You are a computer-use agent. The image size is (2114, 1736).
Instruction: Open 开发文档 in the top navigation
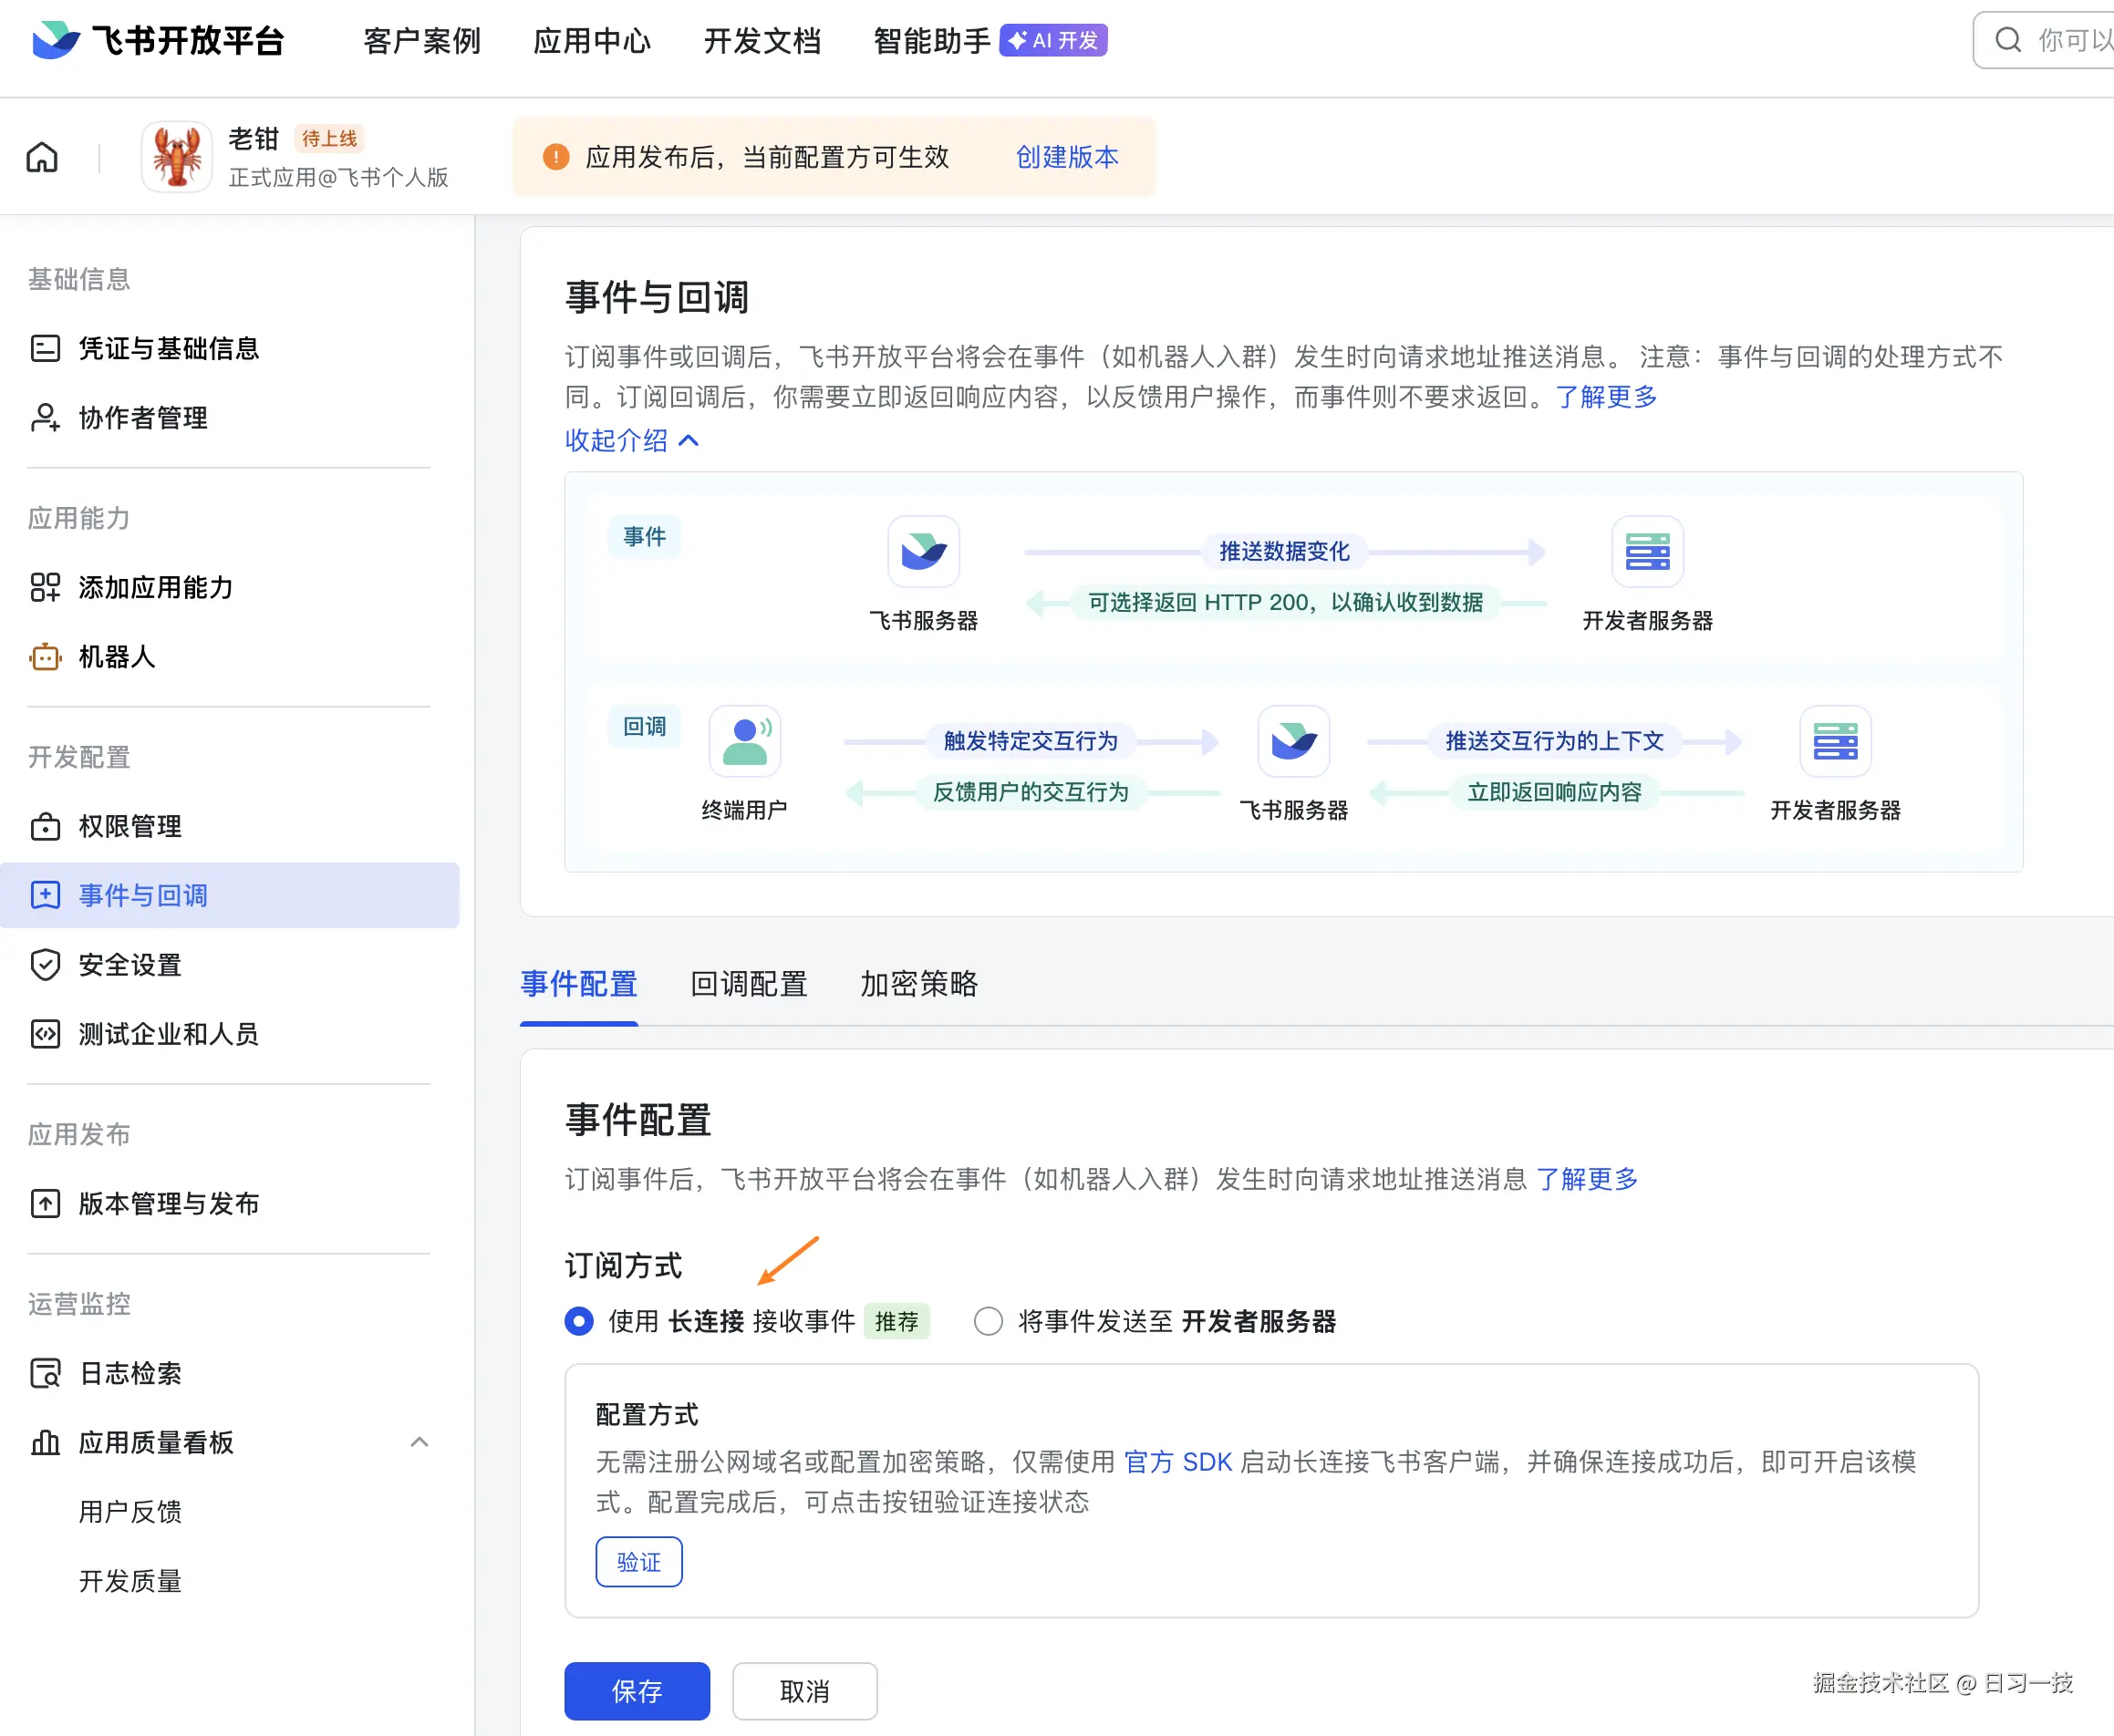coord(762,41)
